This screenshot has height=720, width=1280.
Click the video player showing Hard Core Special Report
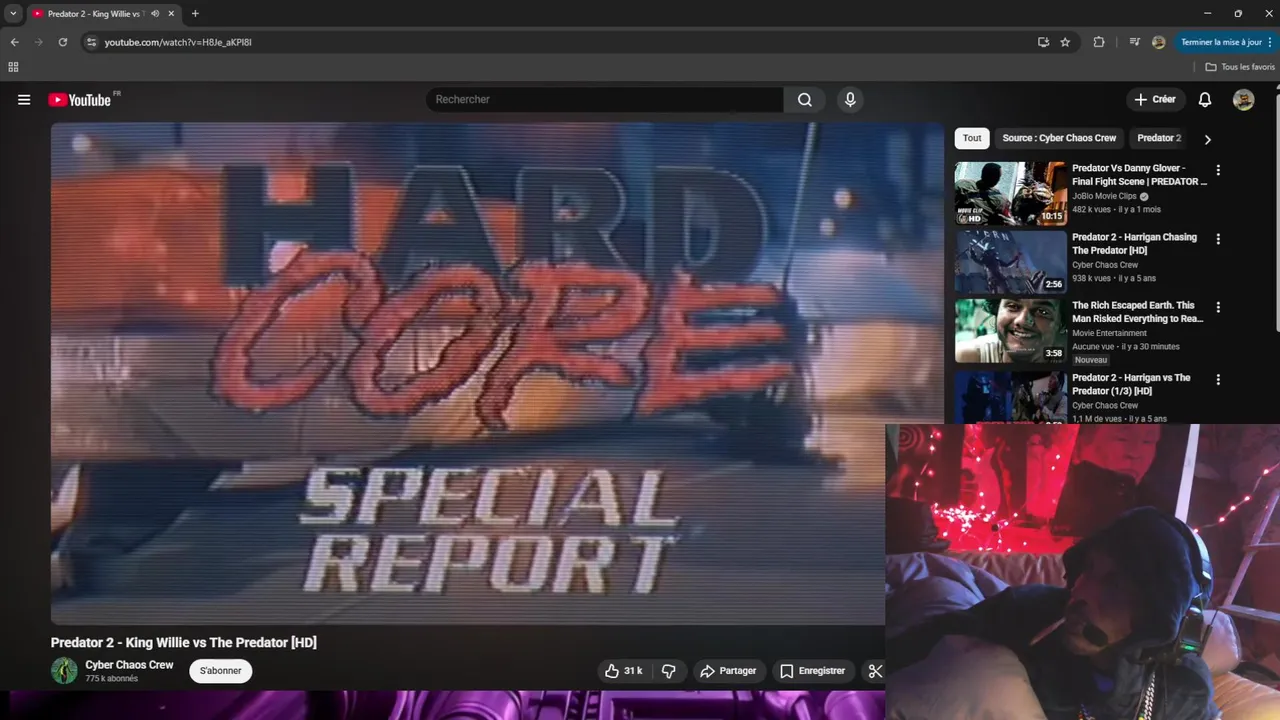click(x=497, y=373)
